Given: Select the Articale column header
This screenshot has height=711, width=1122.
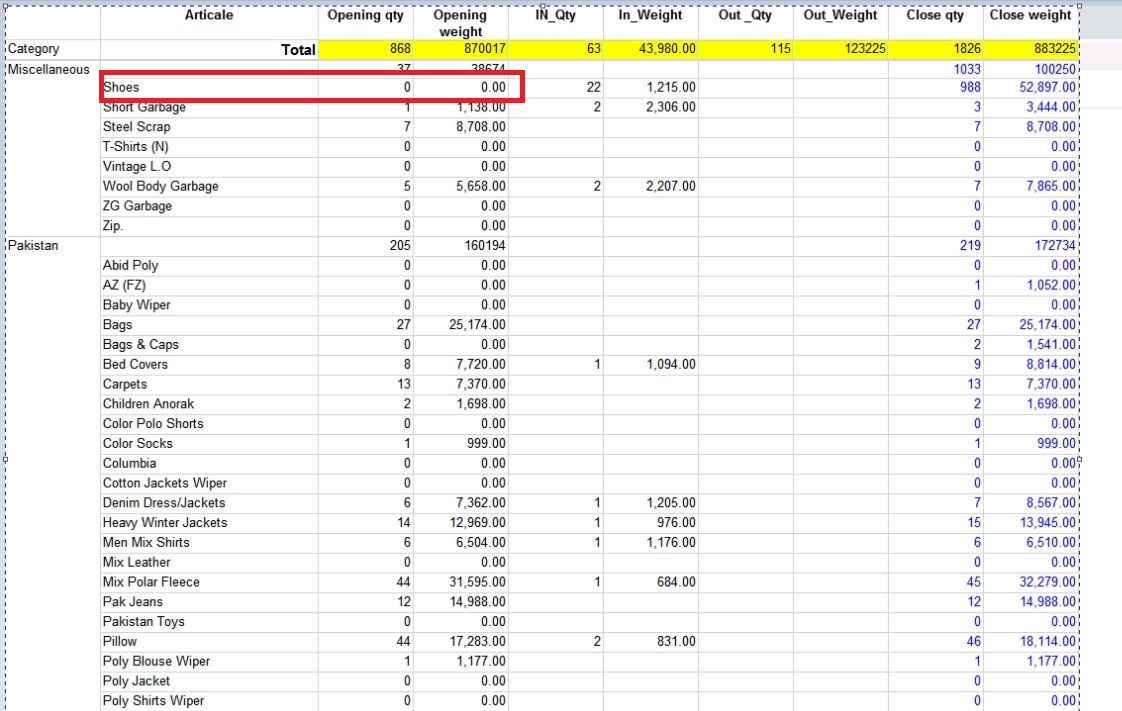Looking at the screenshot, I should click(x=209, y=15).
